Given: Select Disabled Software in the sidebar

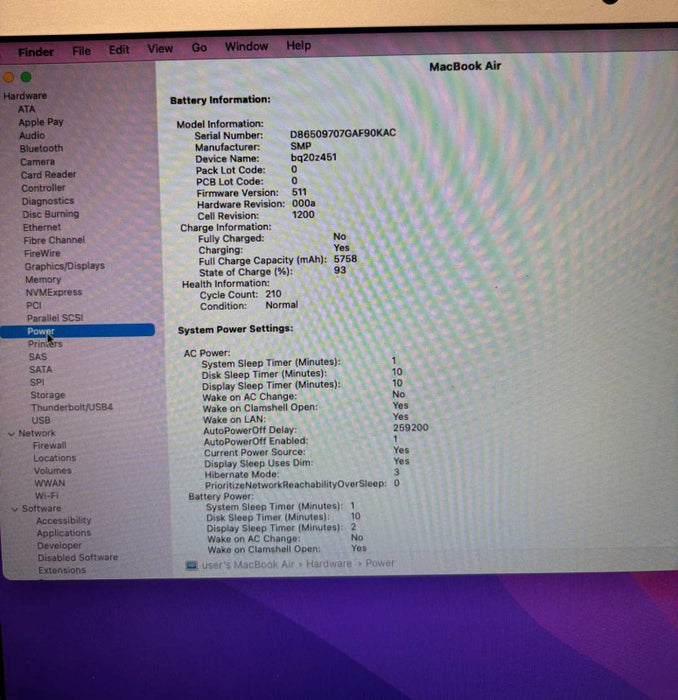Looking at the screenshot, I should pyautogui.click(x=78, y=558).
